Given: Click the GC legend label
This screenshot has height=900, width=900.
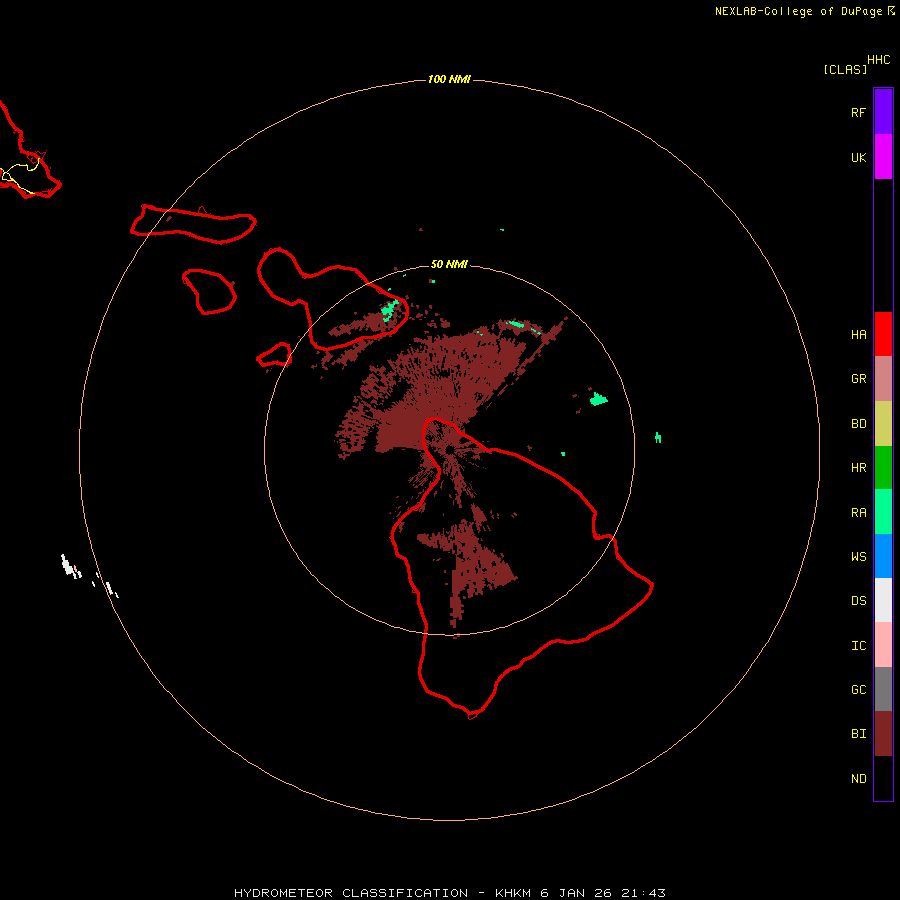Looking at the screenshot, I should click(x=858, y=690).
